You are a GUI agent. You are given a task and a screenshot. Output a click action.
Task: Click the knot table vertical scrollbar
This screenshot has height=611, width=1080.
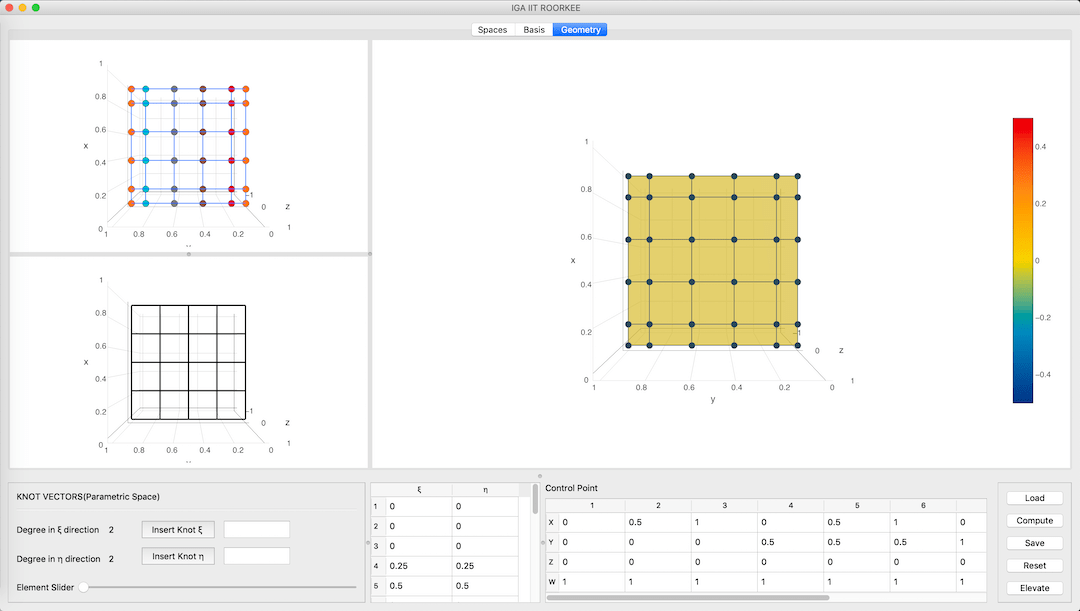[535, 499]
